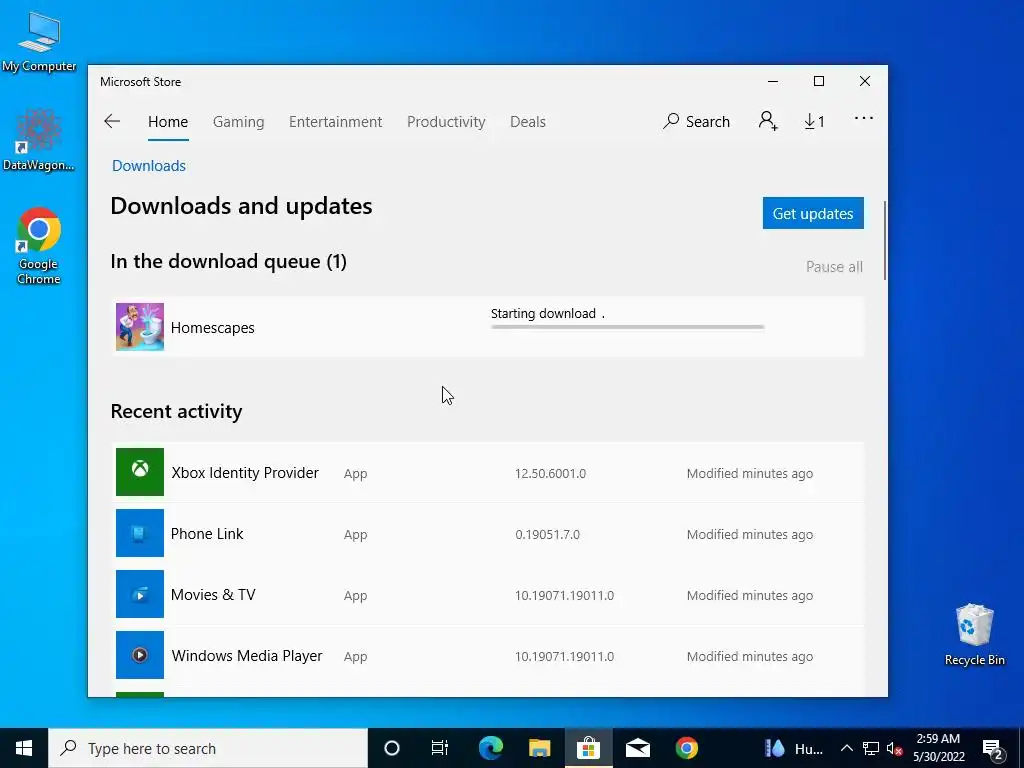This screenshot has height=768, width=1024.
Task: Select the Phone Link row name
Action: coord(207,534)
